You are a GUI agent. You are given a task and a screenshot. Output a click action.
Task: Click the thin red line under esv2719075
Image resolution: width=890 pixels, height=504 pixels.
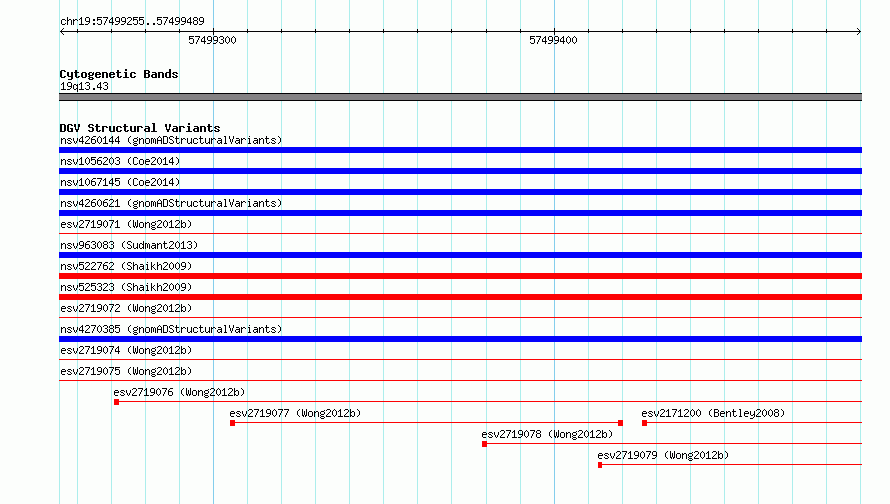coord(460,380)
